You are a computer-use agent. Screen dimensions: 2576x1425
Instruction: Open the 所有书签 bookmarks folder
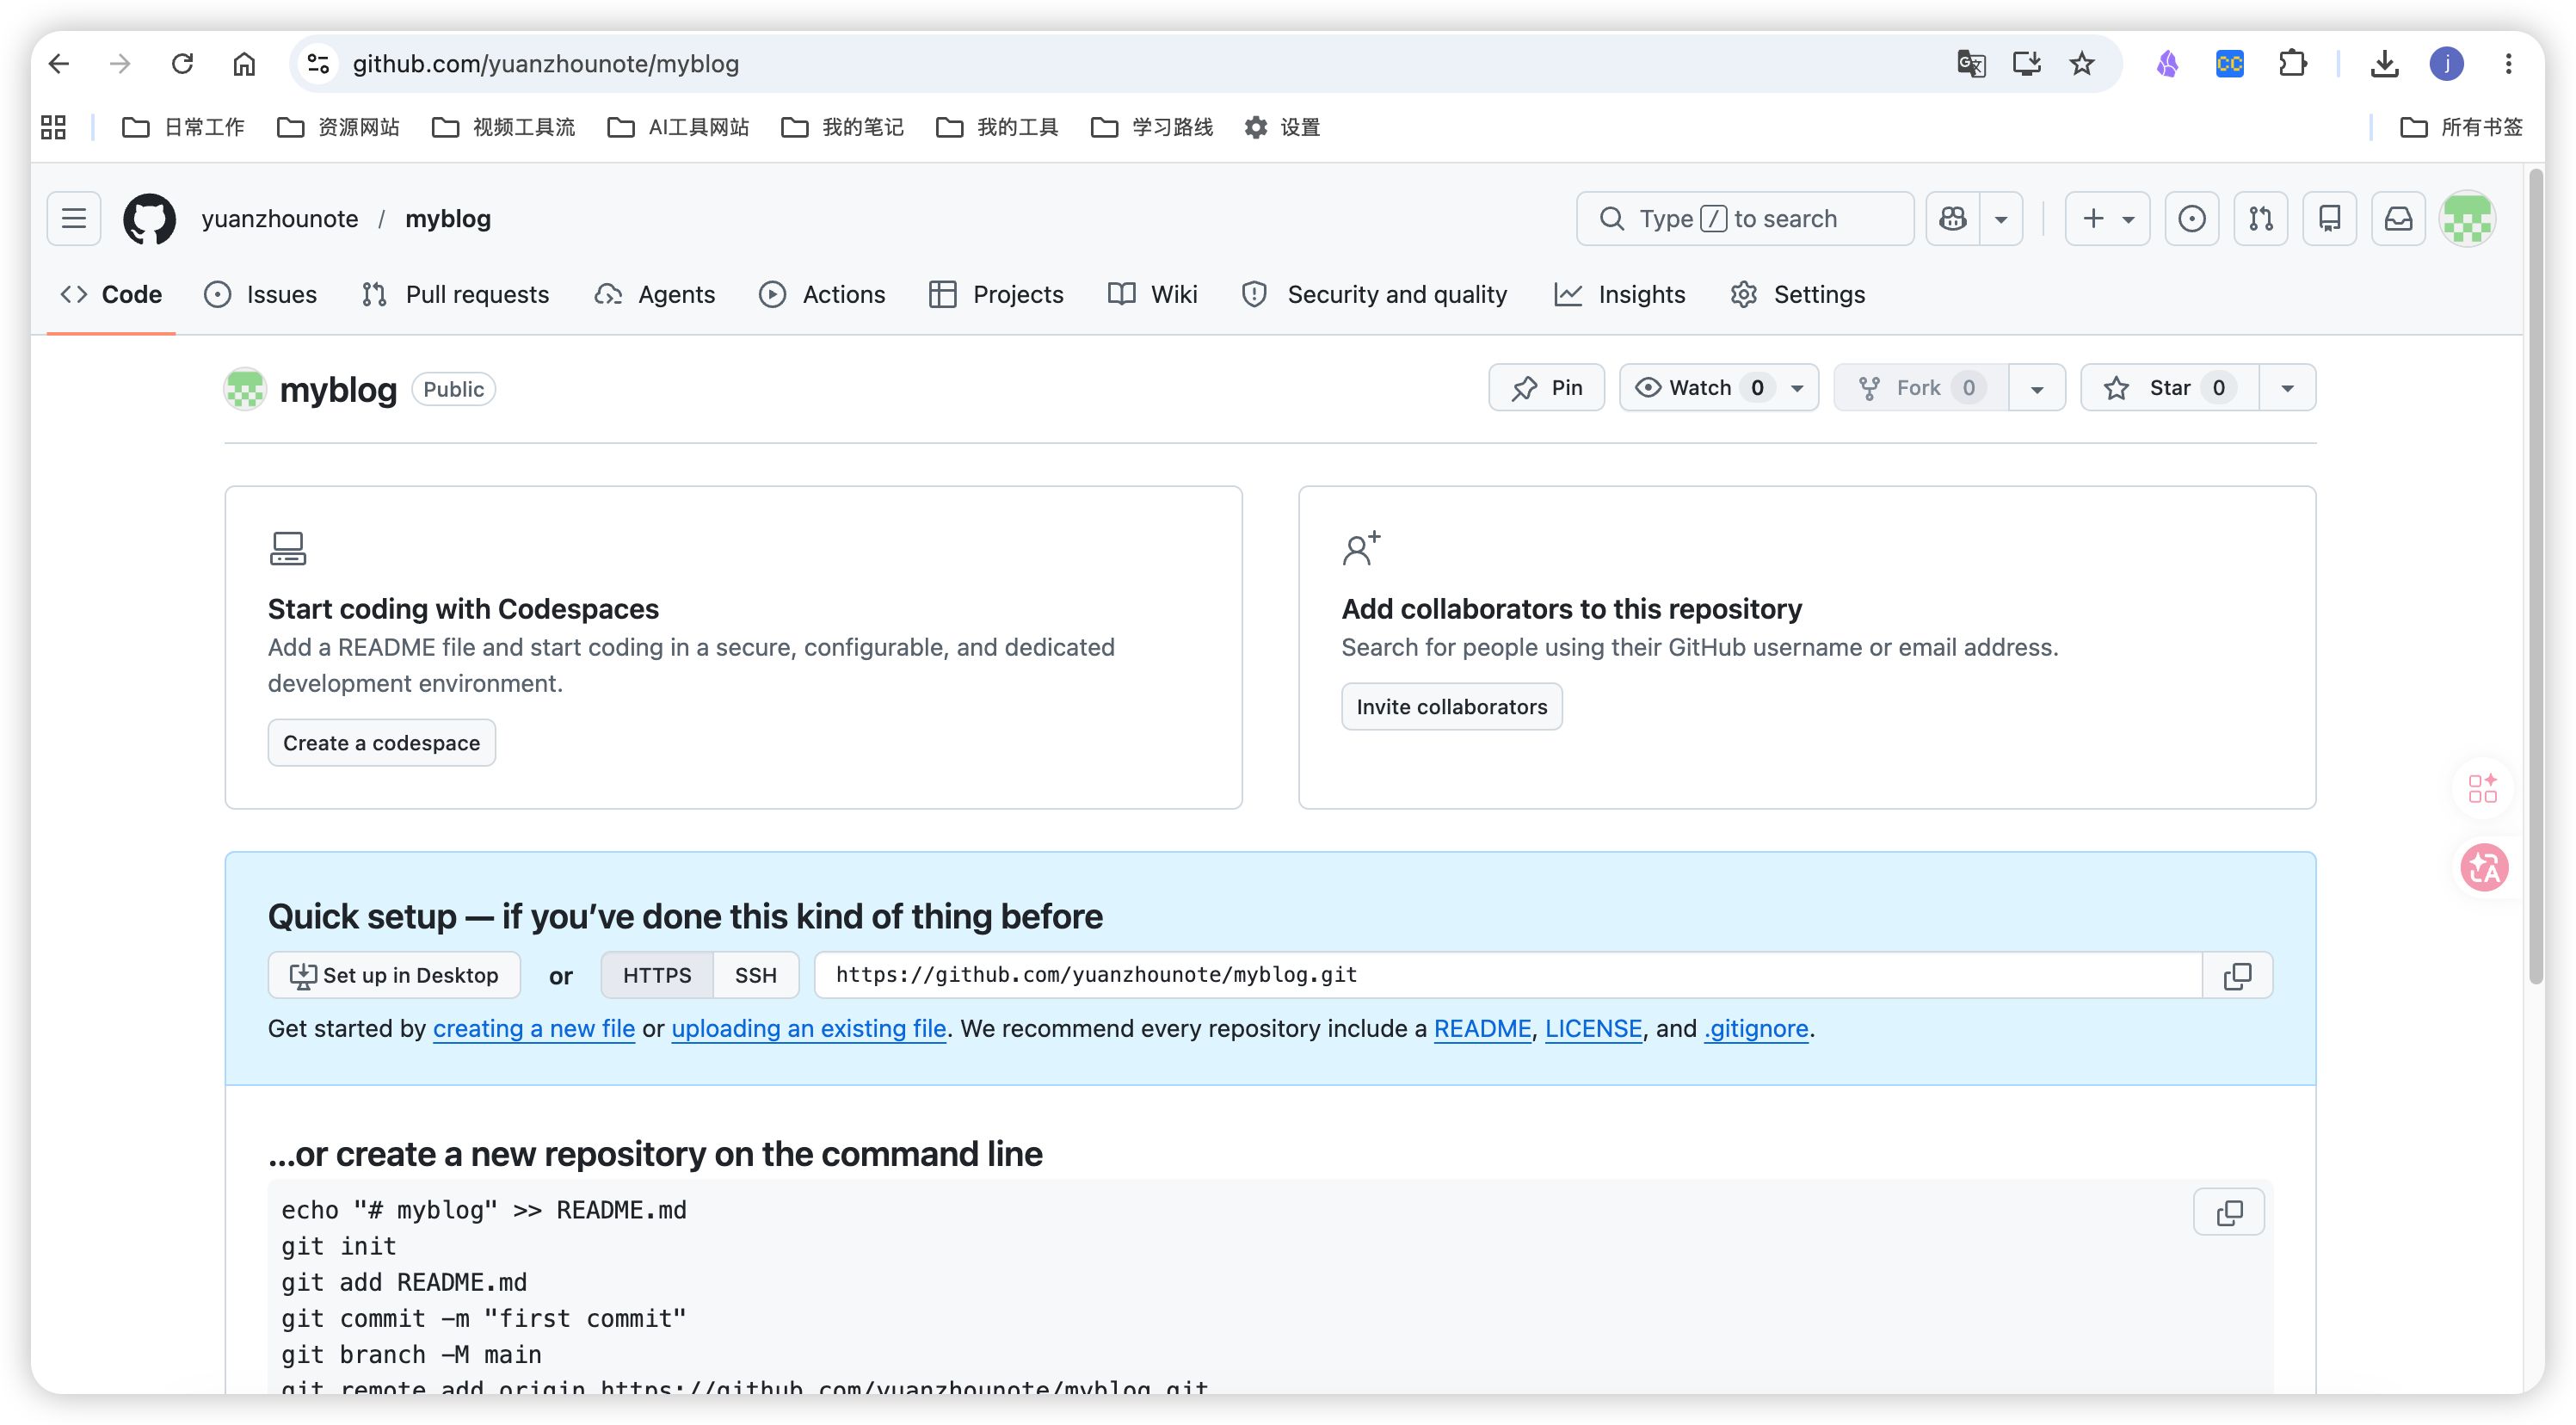coord(2462,127)
